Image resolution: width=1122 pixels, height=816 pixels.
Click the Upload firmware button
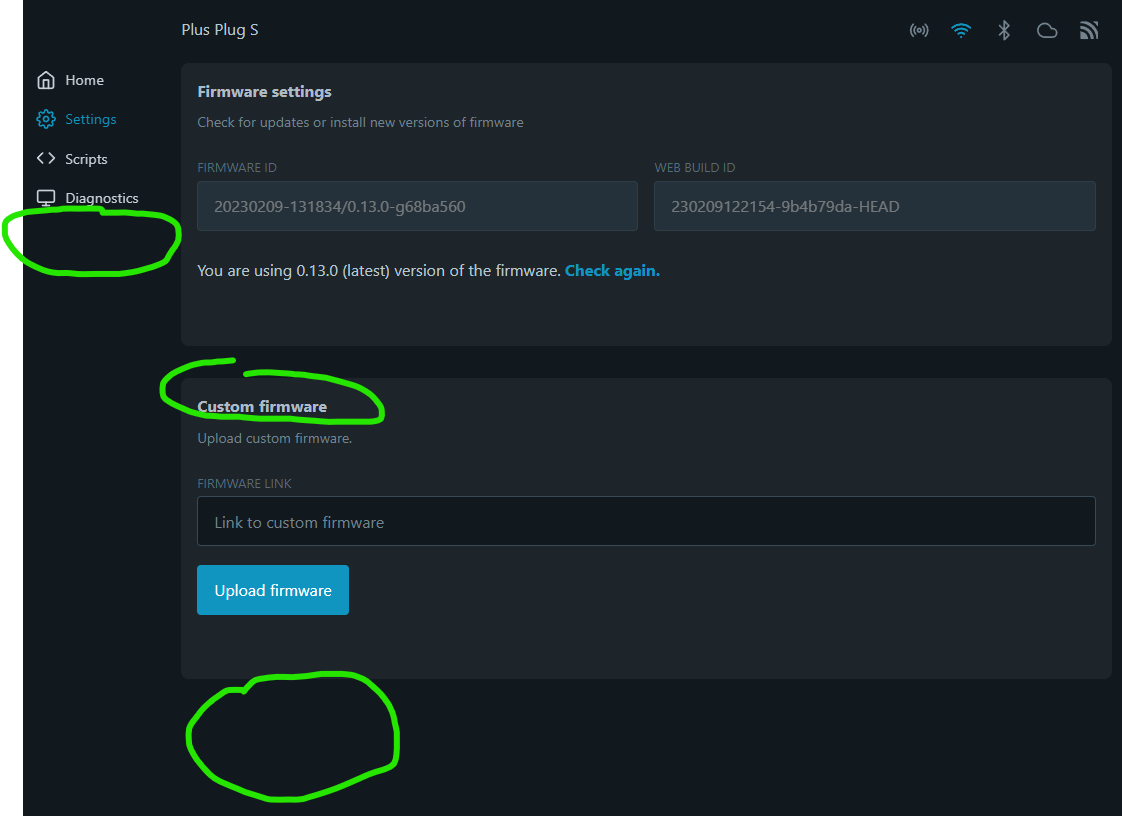click(x=273, y=590)
